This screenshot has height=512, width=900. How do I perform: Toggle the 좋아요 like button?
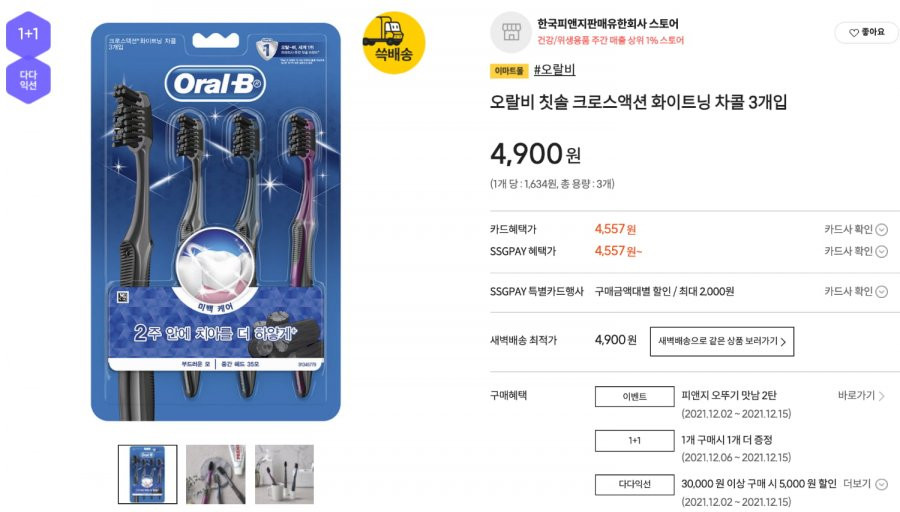click(867, 33)
